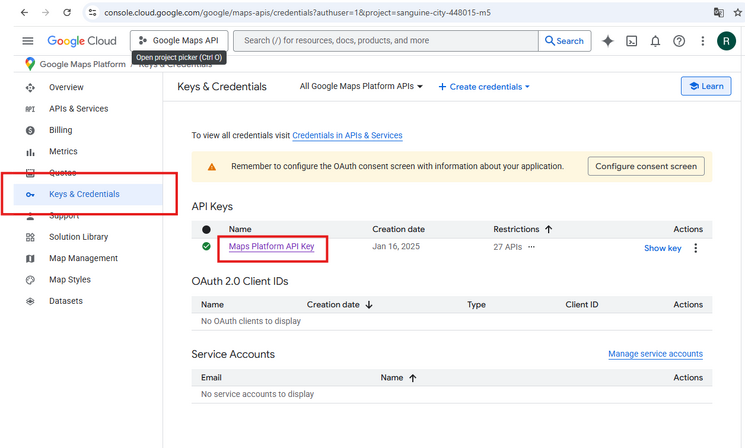This screenshot has width=745, height=448.
Task: Click the Google Maps Platform pin icon
Action: click(30, 64)
